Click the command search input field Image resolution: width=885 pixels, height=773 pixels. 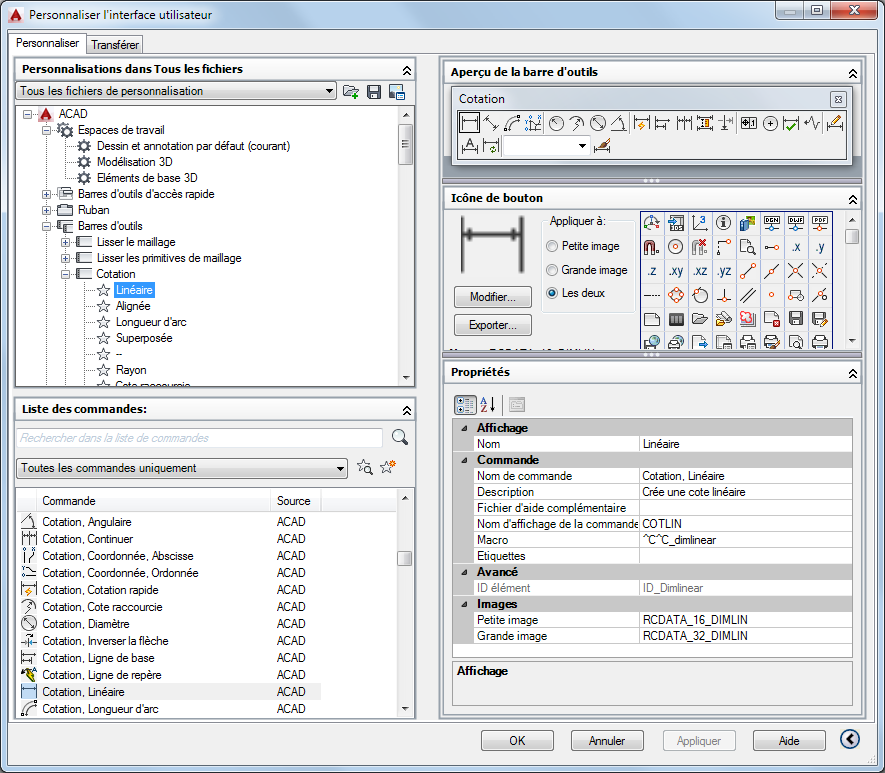coord(200,438)
